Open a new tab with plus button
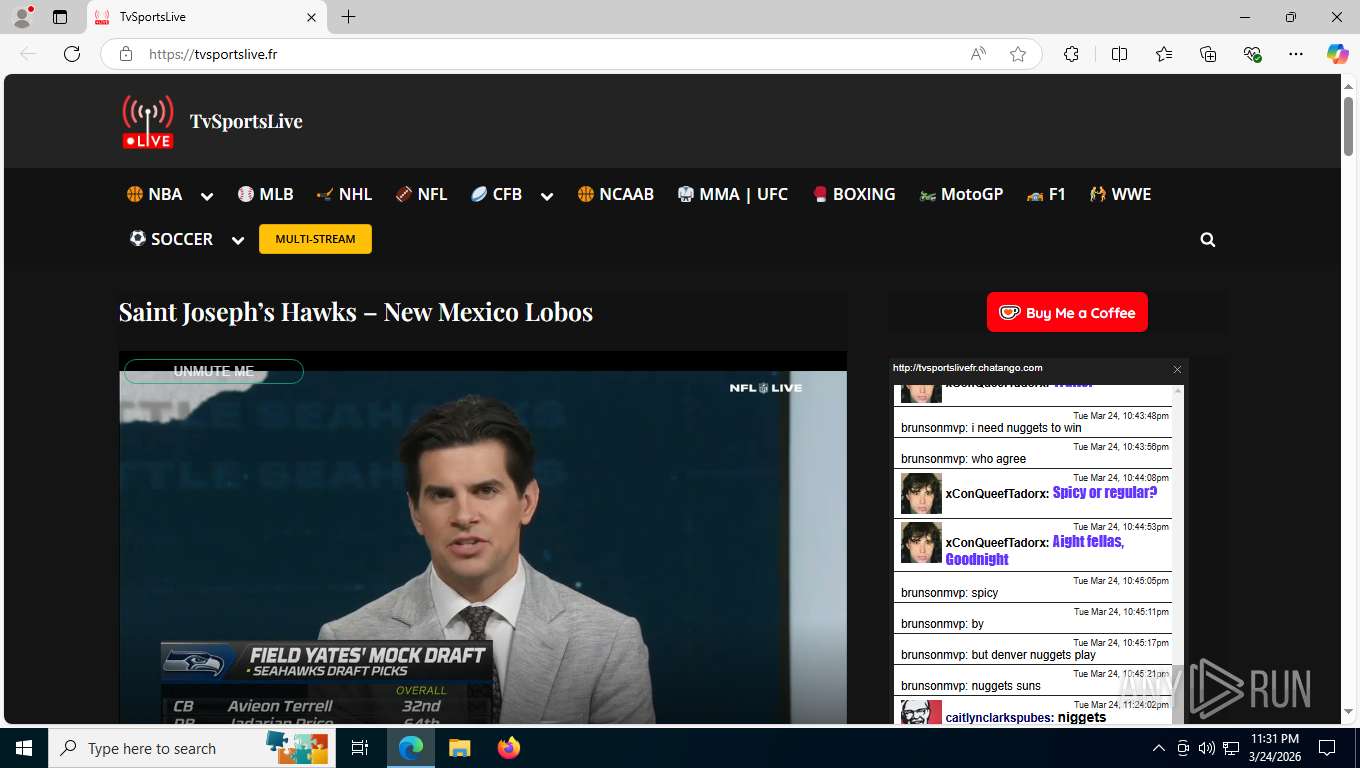The image size is (1360, 768). pos(348,17)
